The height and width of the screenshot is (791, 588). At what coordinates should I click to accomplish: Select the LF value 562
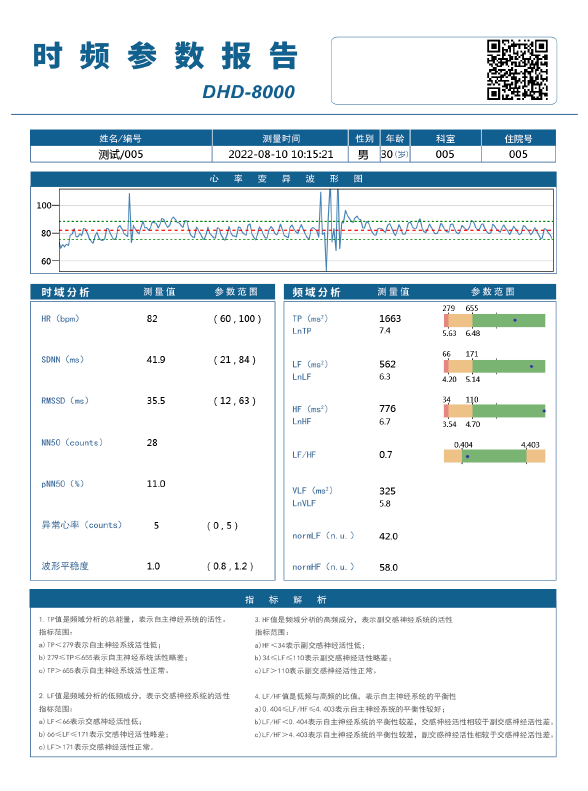[387, 364]
